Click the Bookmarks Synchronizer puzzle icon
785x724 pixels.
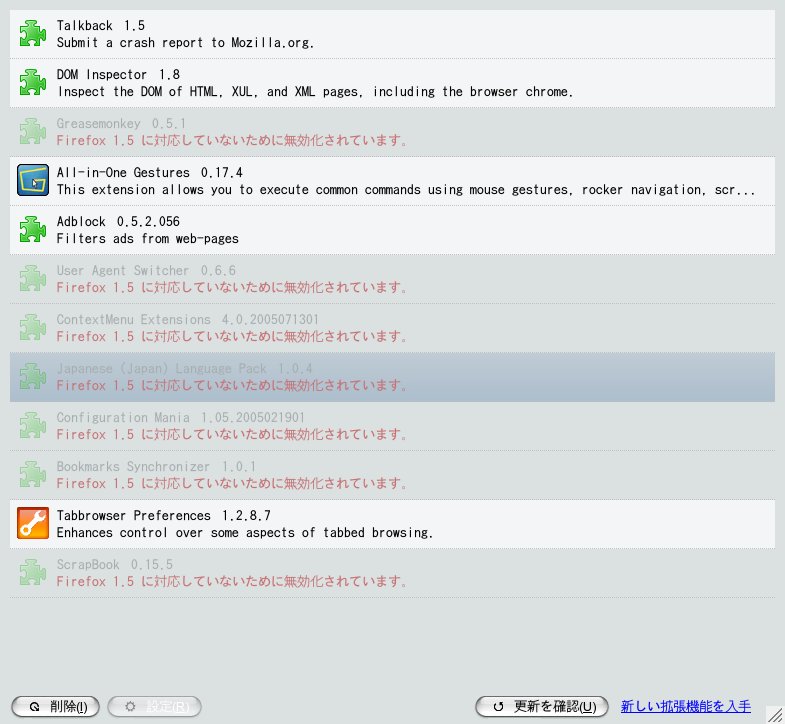tap(33, 475)
